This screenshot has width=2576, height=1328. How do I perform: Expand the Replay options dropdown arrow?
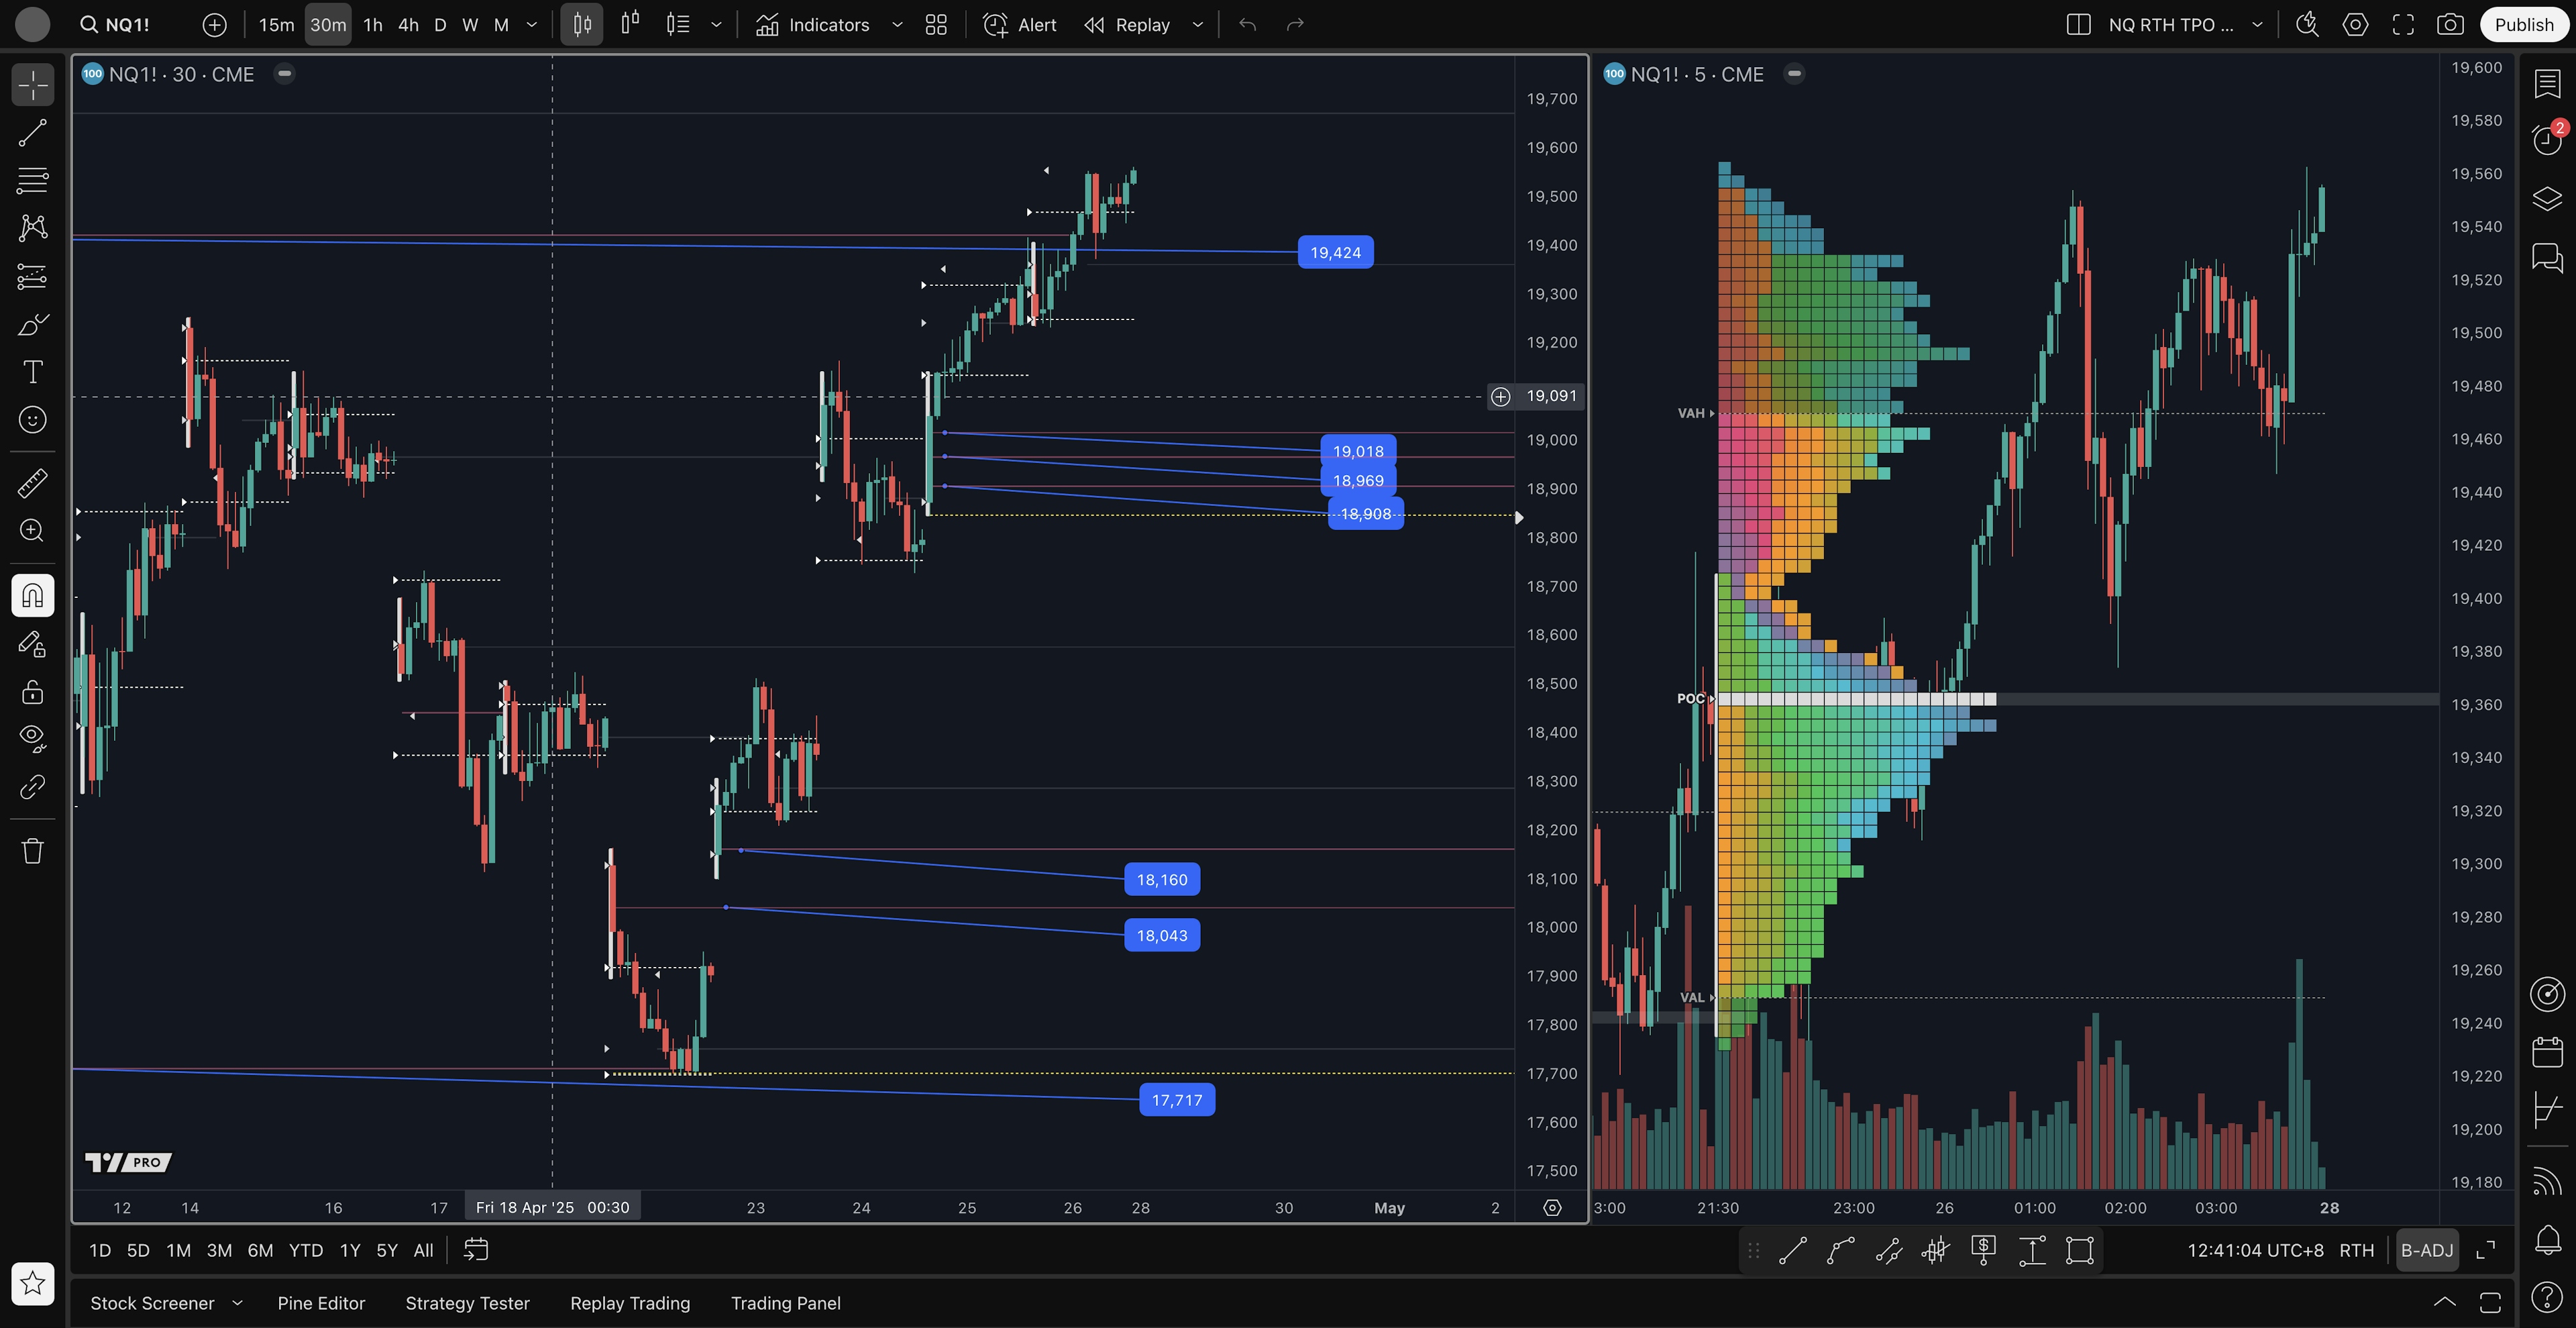(1197, 25)
